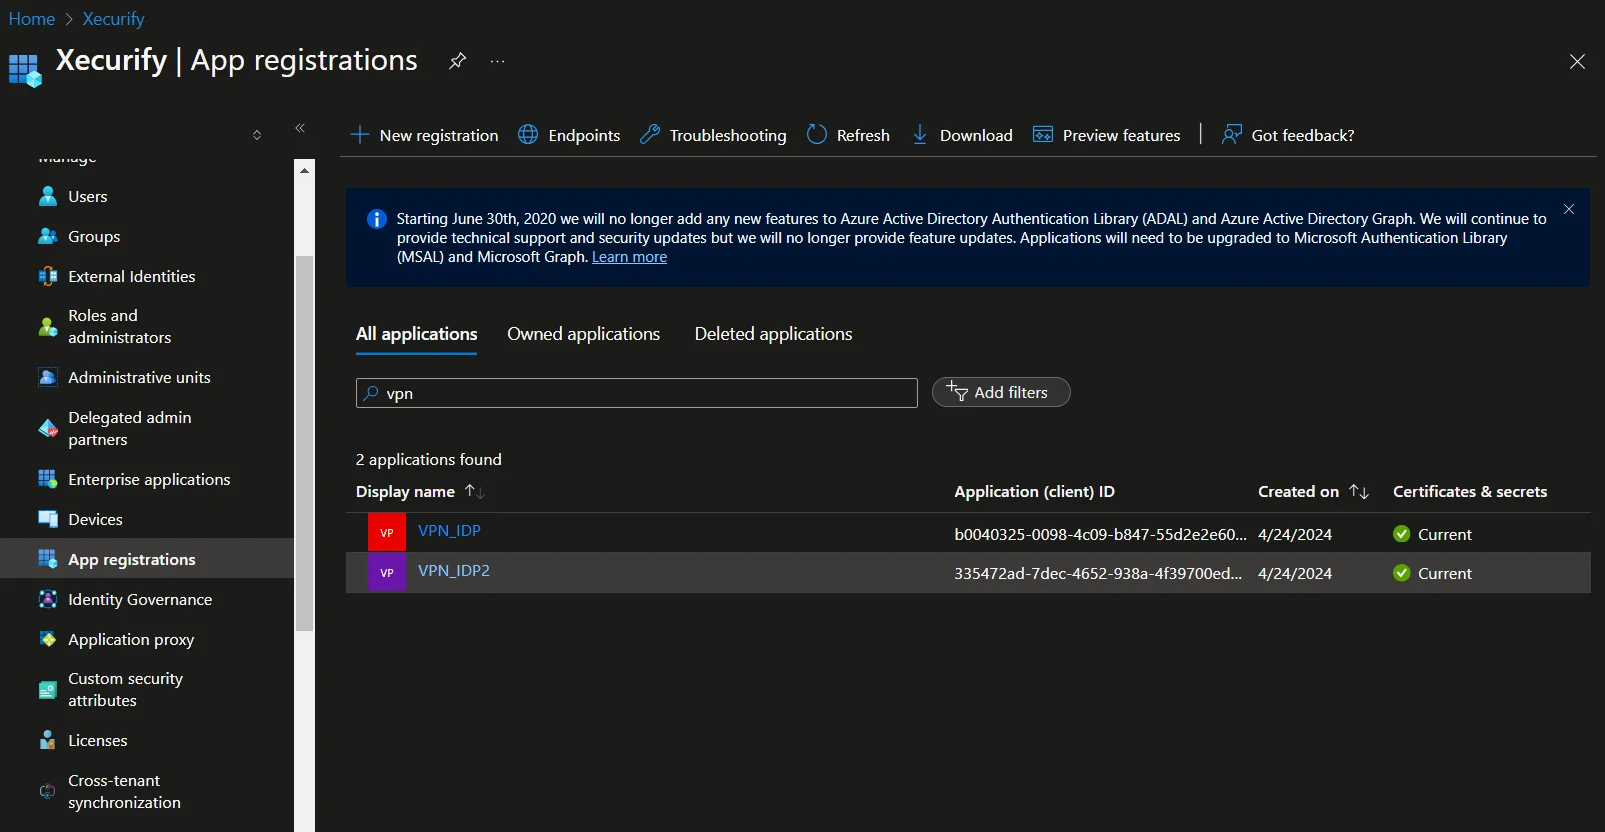This screenshot has width=1605, height=832.
Task: Select the Administrative units icon
Action: point(47,377)
